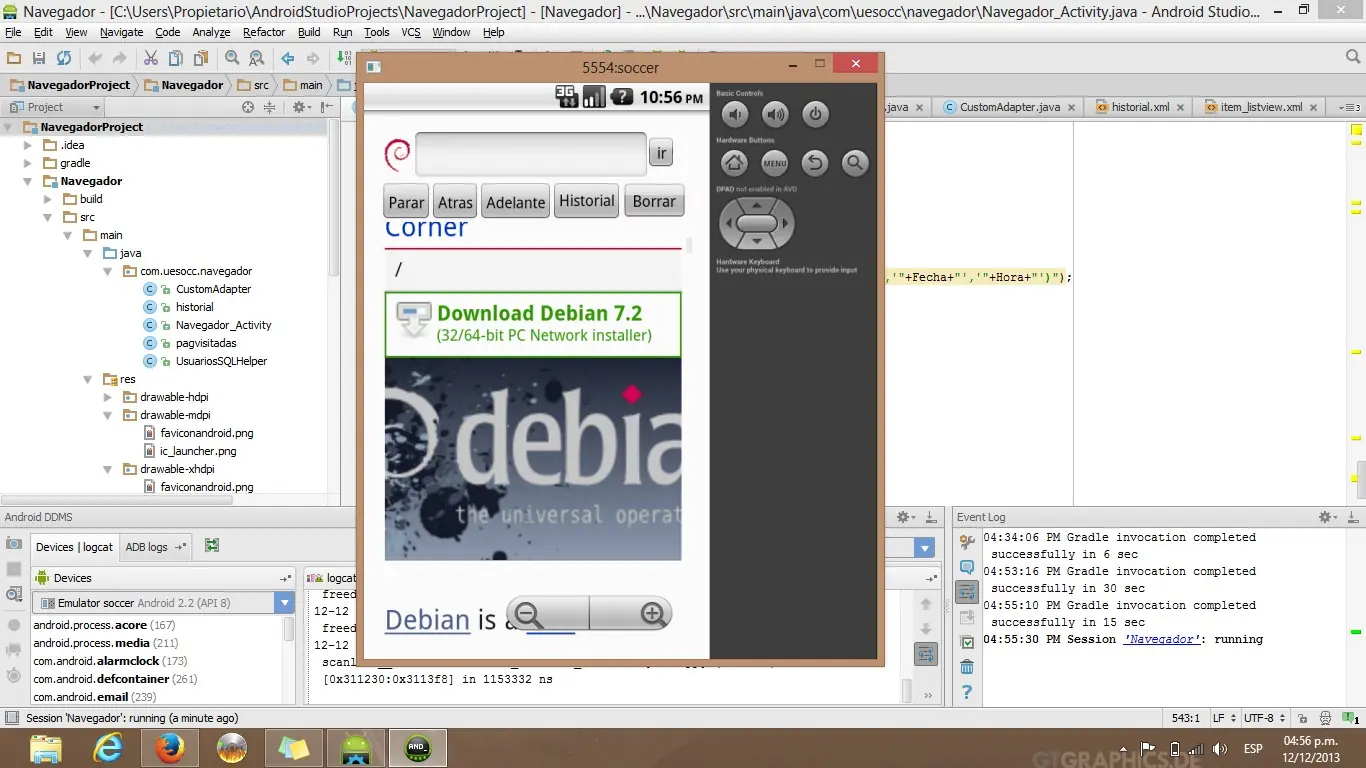This screenshot has height=768, width=1366.
Task: Click the Scroll from Source target icon
Action: click(x=248, y=107)
